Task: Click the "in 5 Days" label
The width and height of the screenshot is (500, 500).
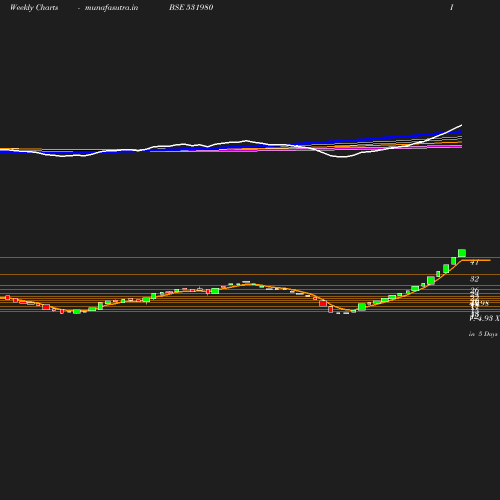Action: tap(483, 334)
